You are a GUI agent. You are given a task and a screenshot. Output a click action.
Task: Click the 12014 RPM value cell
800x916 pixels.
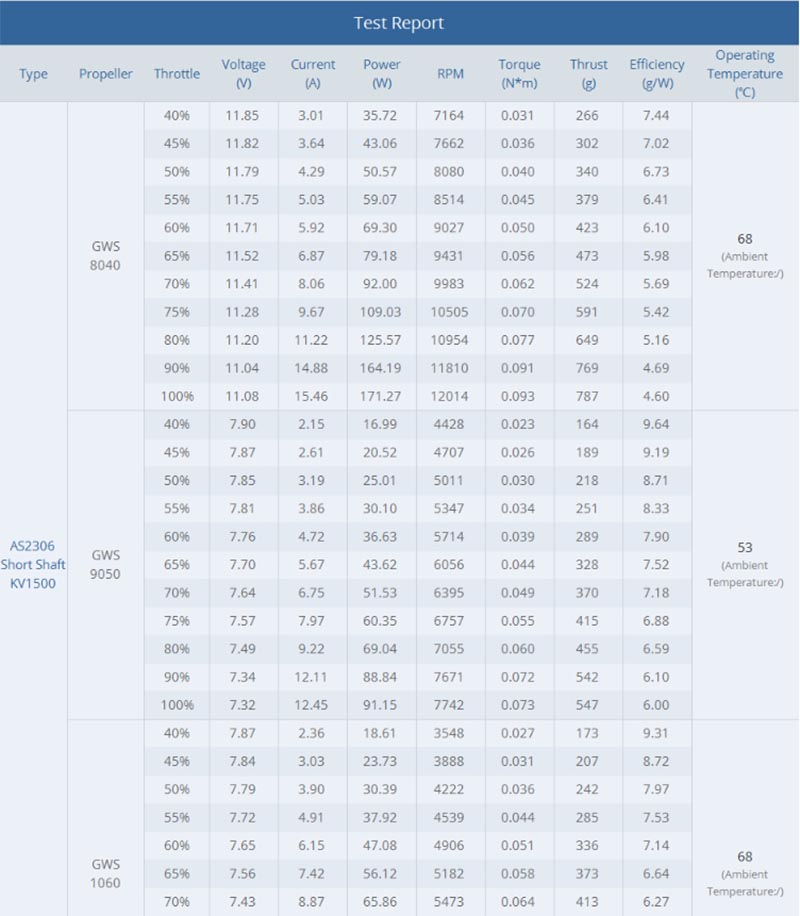pos(450,396)
